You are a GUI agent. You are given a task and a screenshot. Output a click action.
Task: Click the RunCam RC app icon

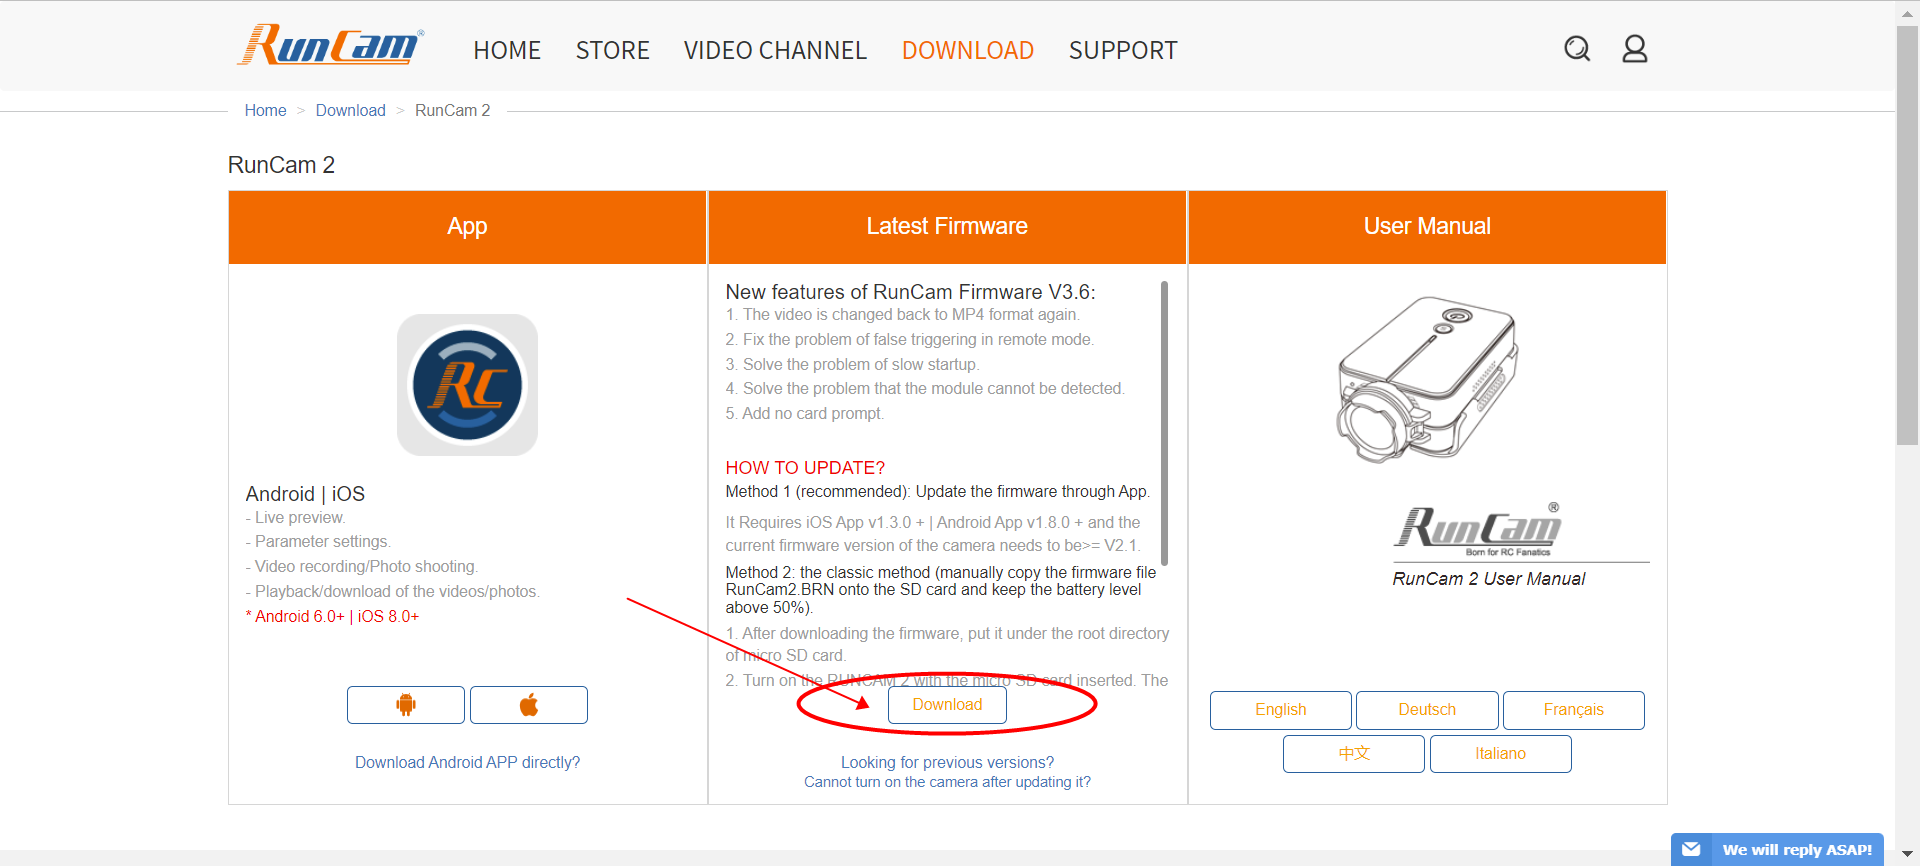pyautogui.click(x=467, y=385)
